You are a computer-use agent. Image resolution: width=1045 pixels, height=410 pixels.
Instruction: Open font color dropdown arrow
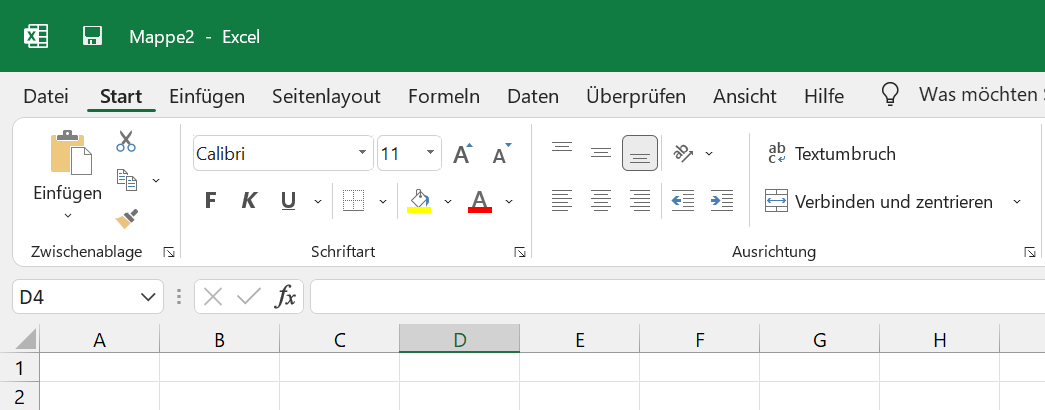[x=509, y=201]
